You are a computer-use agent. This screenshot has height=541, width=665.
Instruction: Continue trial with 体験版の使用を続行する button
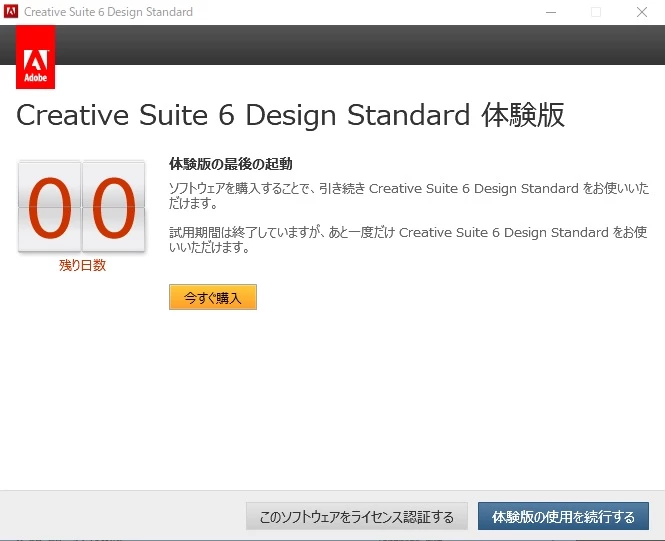(x=563, y=516)
